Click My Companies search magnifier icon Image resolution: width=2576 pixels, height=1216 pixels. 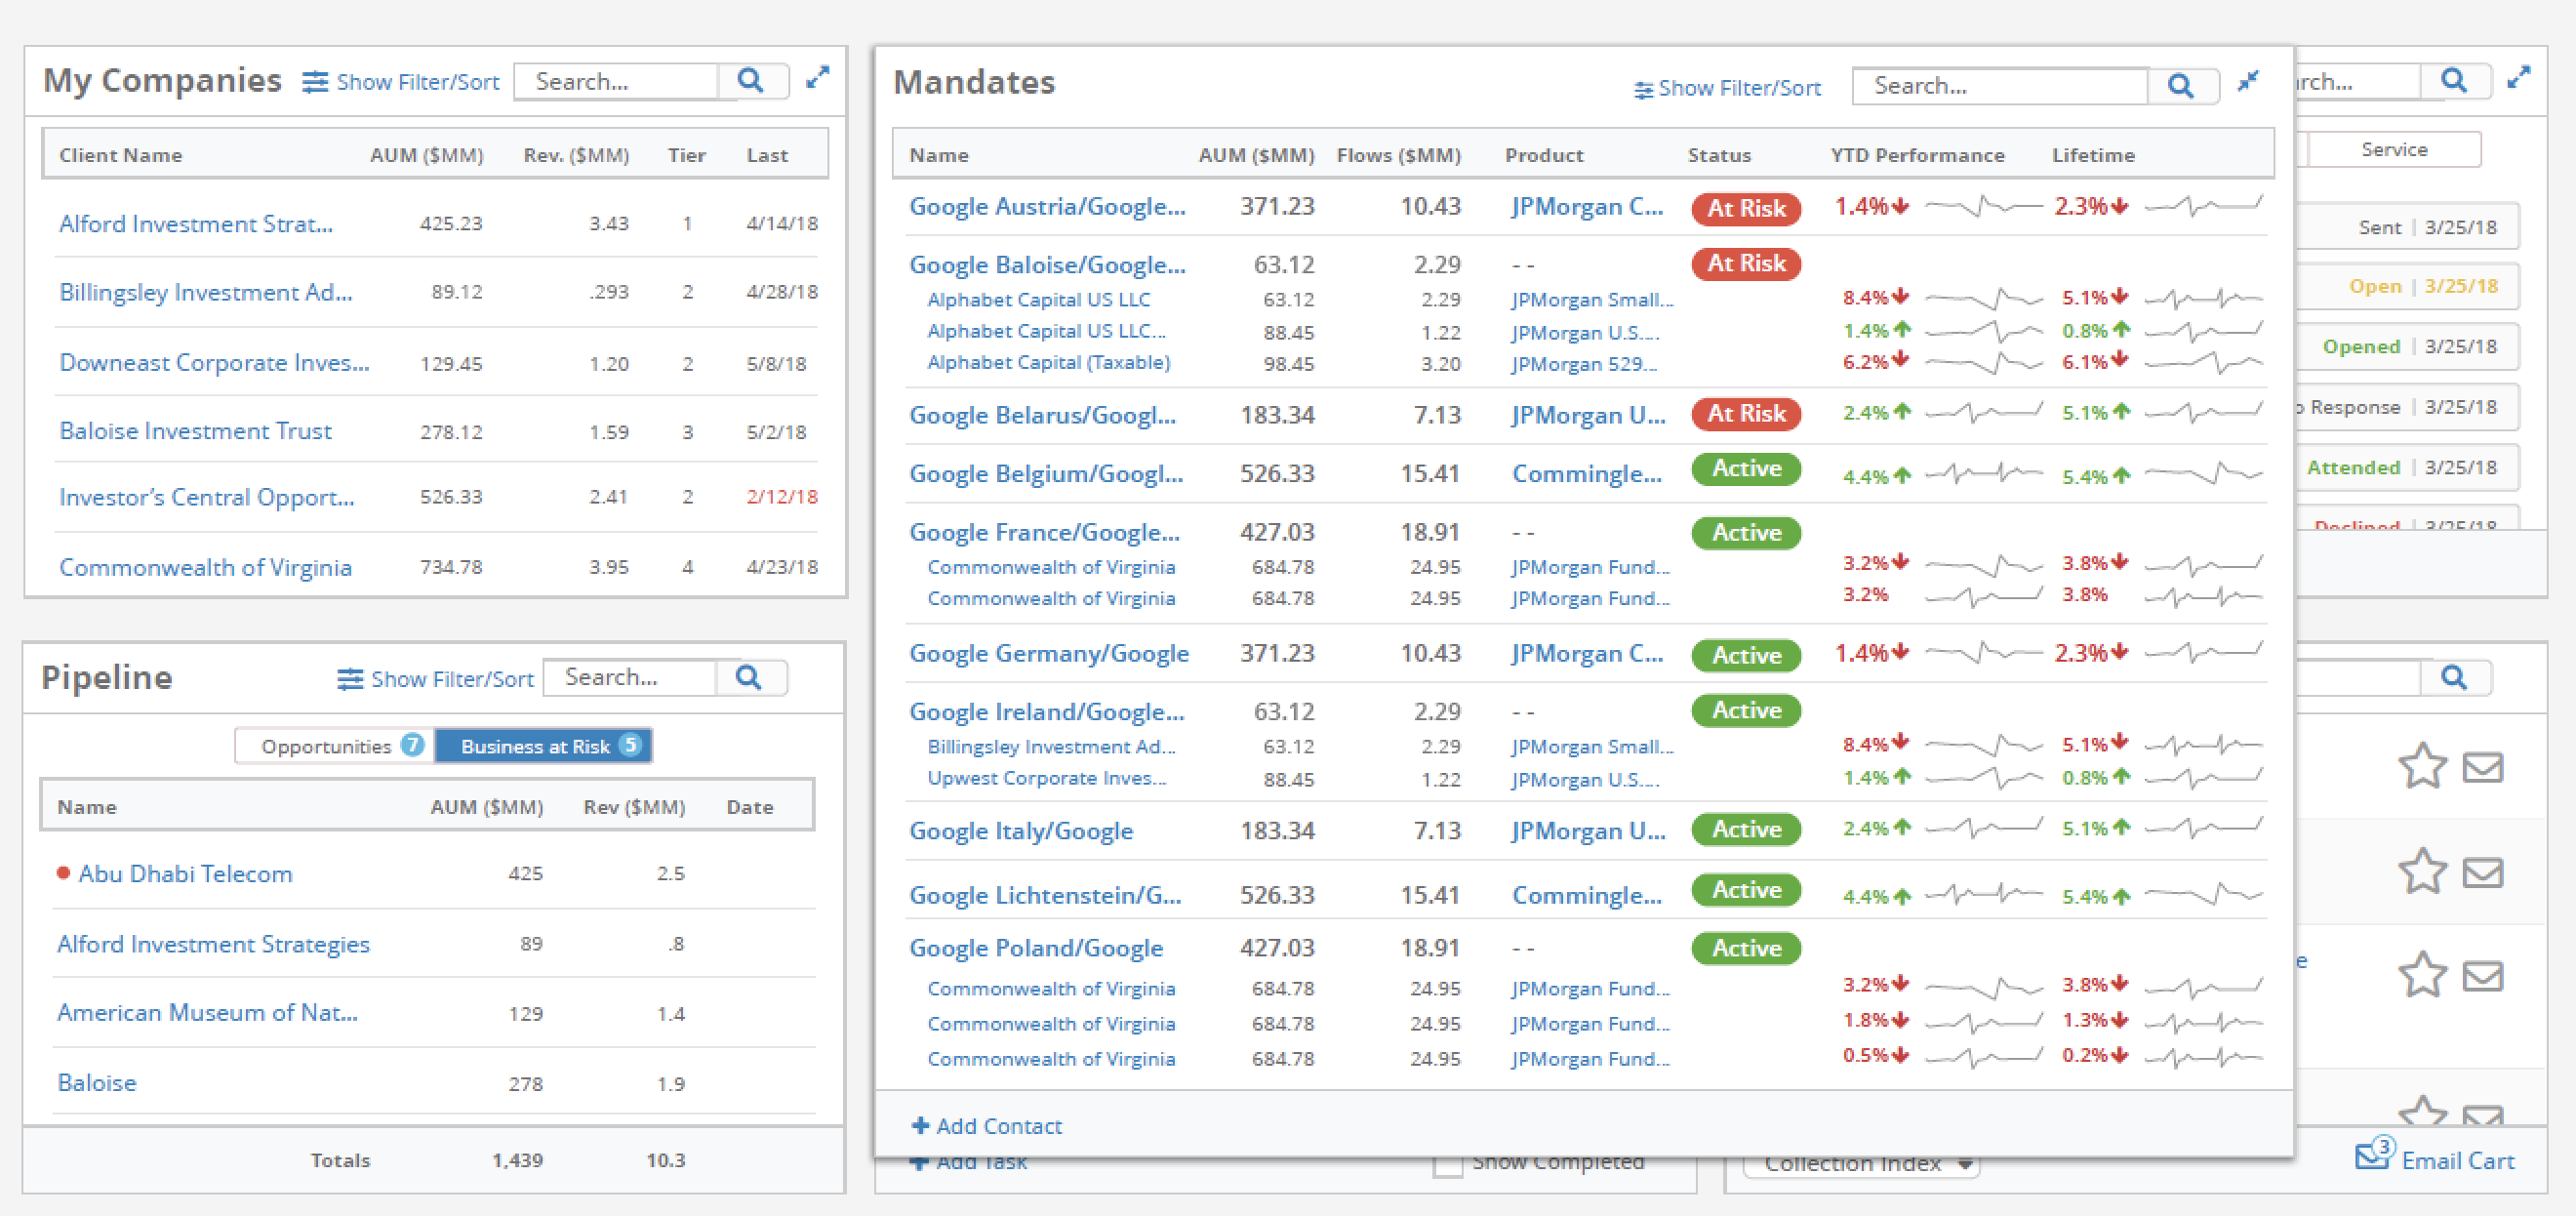click(x=751, y=81)
